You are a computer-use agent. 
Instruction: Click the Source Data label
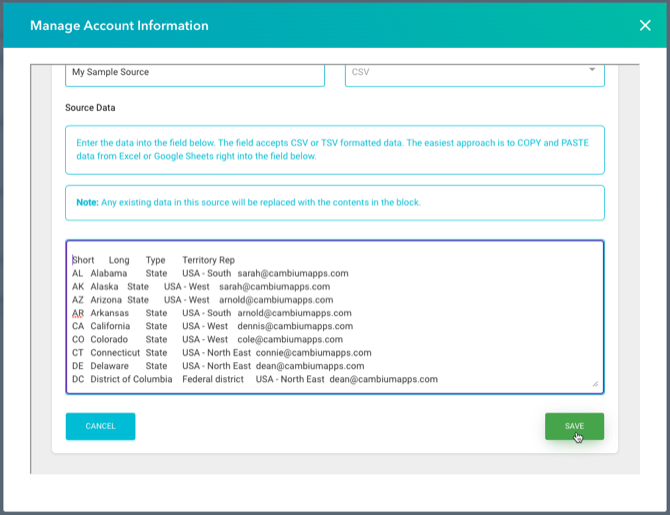(x=90, y=108)
